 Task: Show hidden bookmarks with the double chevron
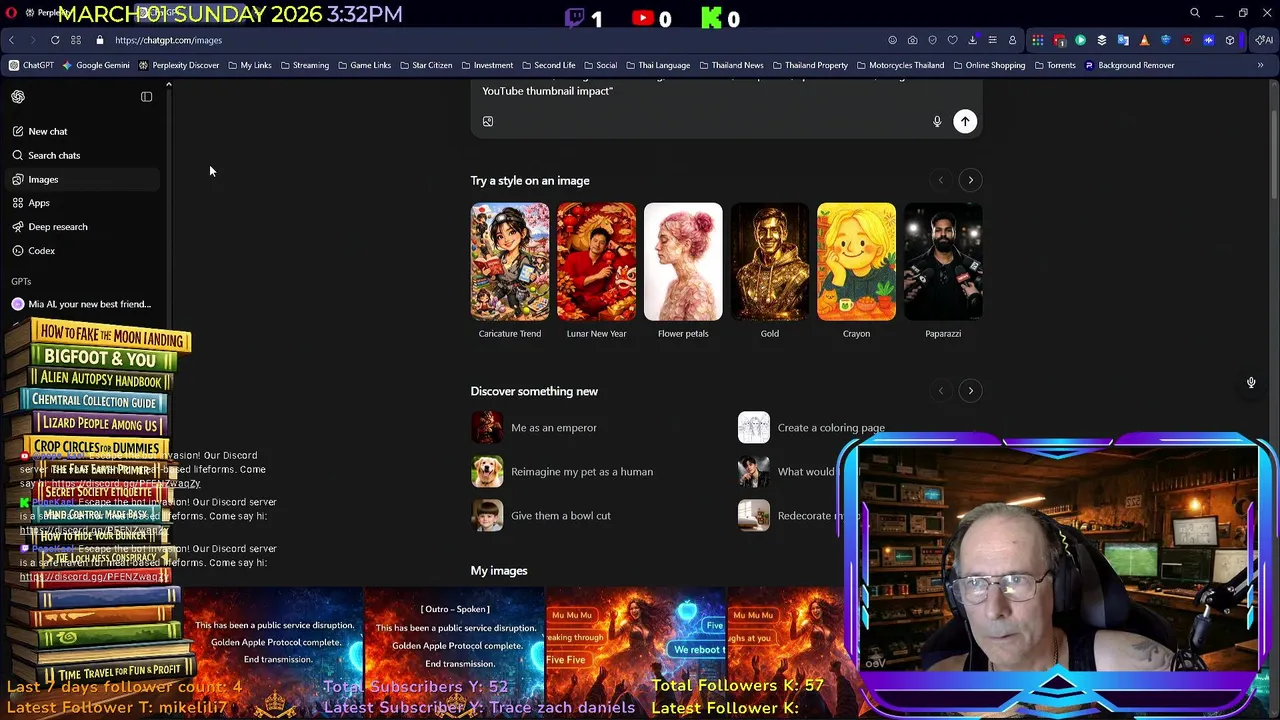click(x=1260, y=65)
